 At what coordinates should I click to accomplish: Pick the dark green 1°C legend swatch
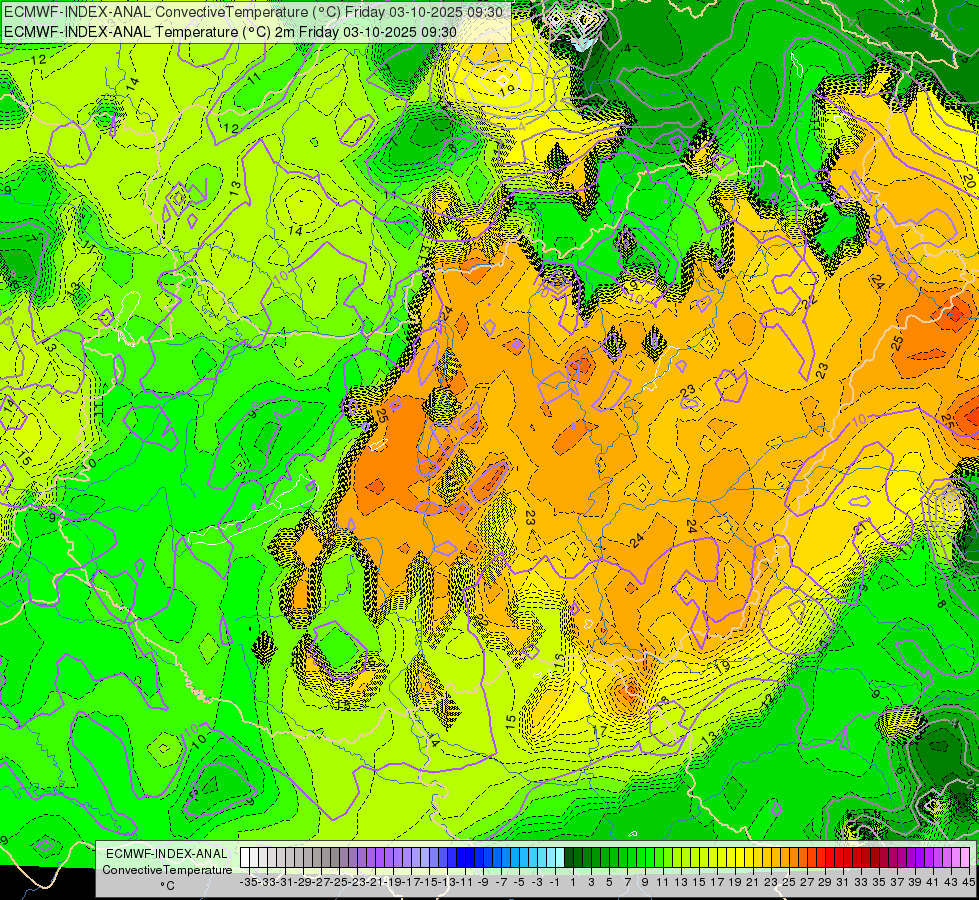pos(569,857)
